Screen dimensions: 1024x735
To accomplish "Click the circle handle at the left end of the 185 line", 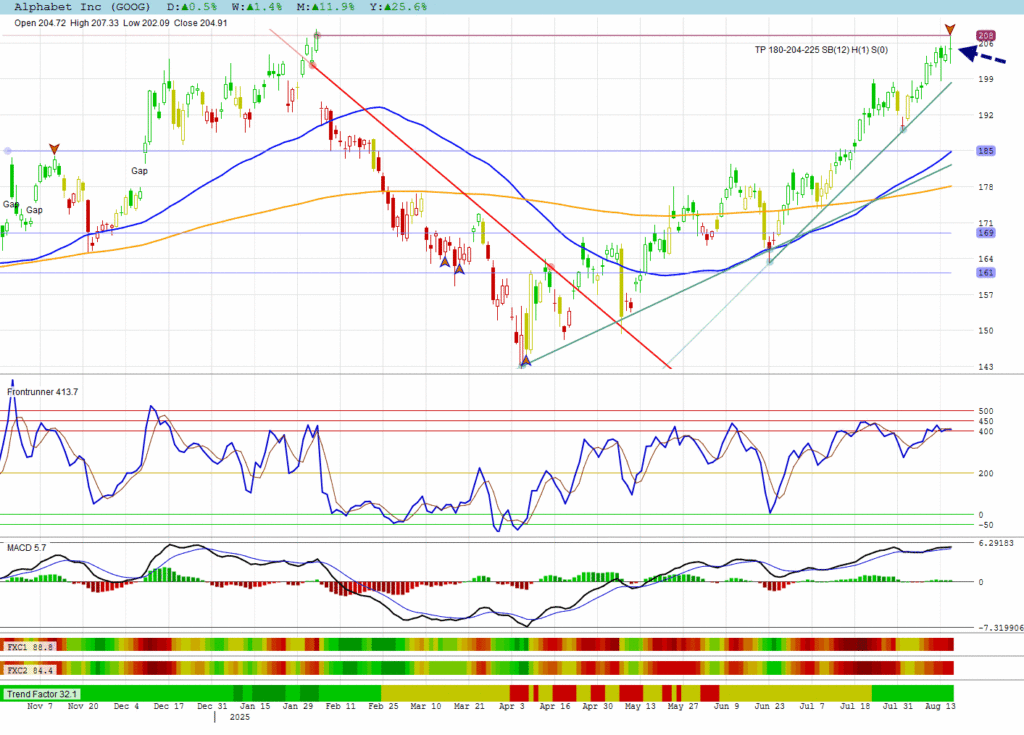I will [8, 151].
